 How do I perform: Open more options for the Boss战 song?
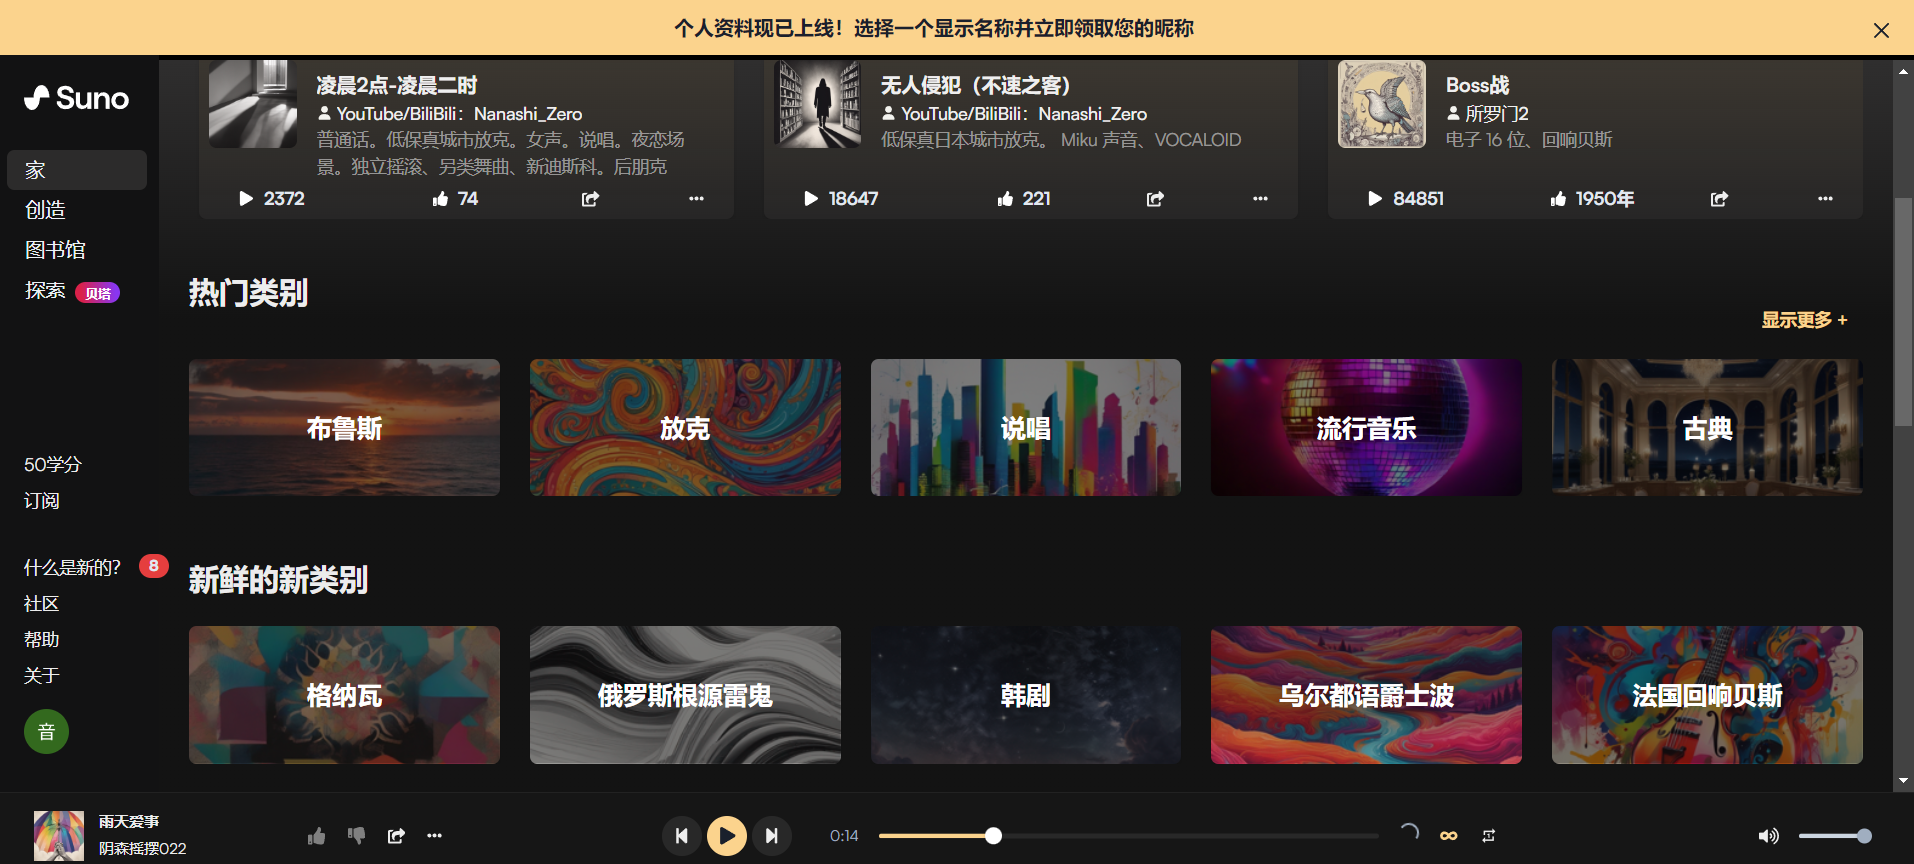tap(1825, 199)
